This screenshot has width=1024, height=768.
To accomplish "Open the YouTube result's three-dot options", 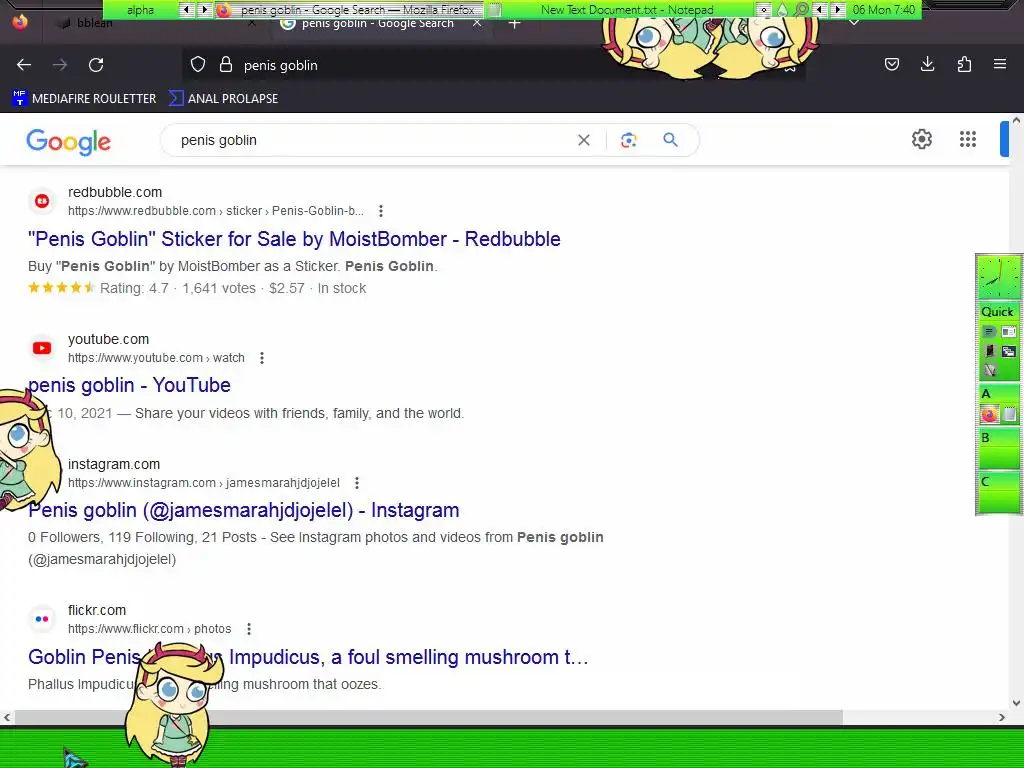I will 262,358.
